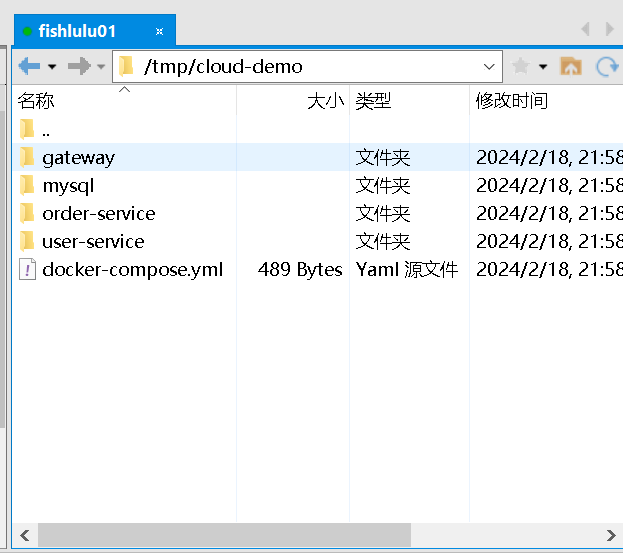This screenshot has width=623, height=553.
Task: Click the horizontal scrollbar right arrow
Action: 610,535
